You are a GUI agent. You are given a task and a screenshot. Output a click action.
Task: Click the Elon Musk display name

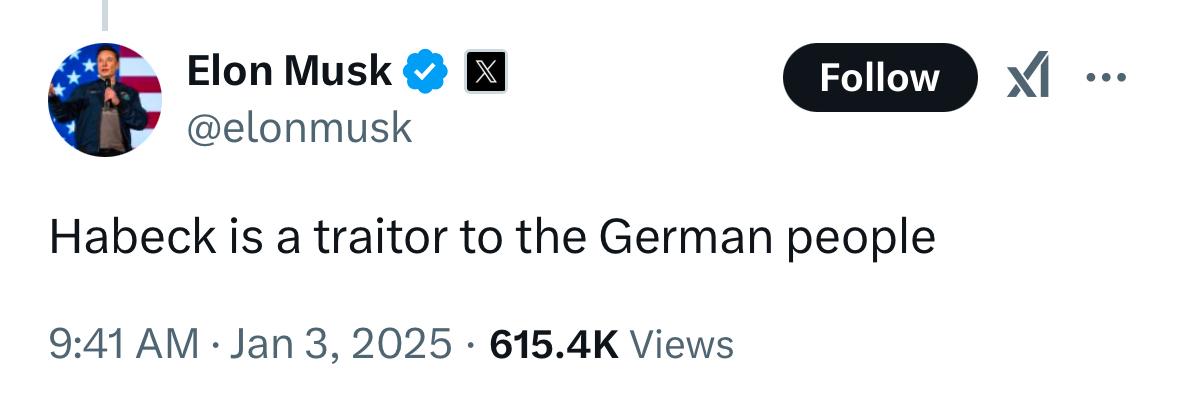[x=290, y=71]
